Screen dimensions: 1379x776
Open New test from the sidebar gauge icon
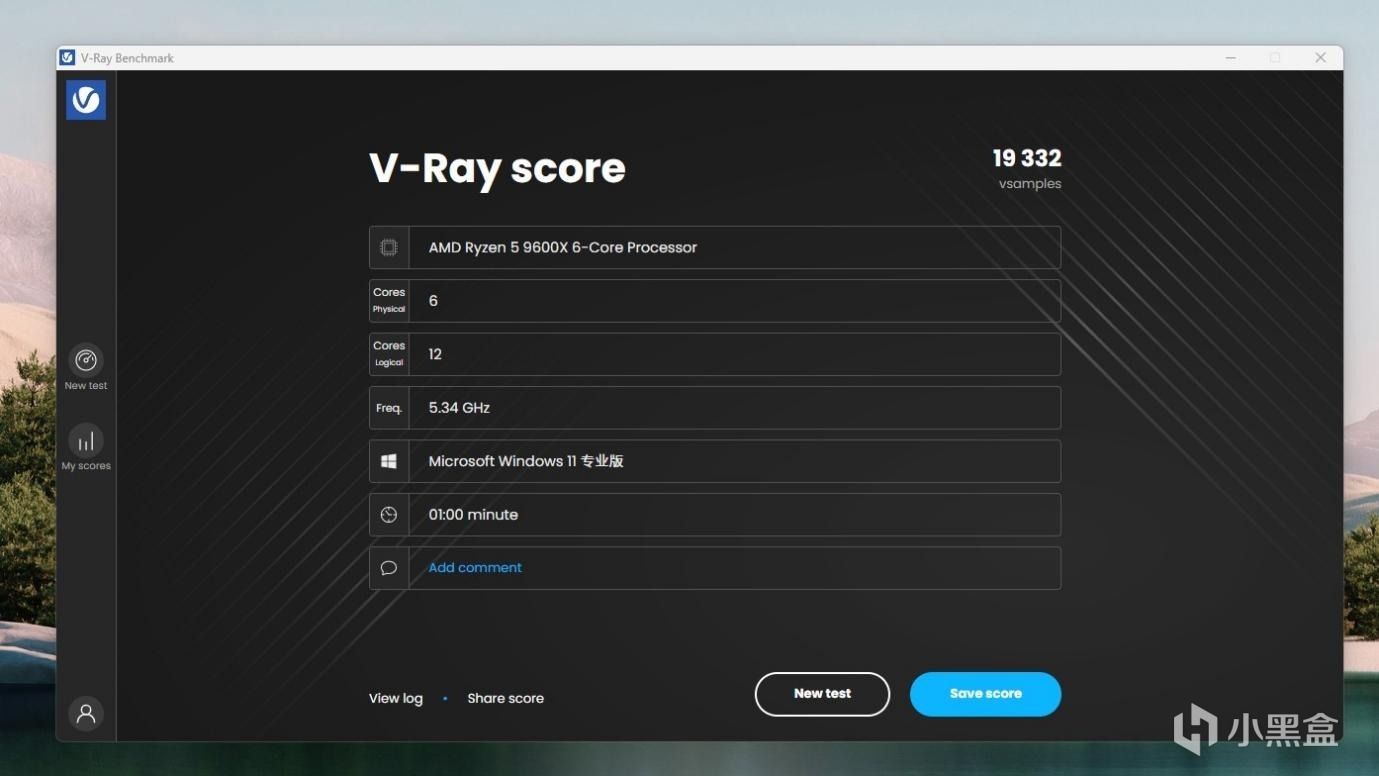point(86,360)
